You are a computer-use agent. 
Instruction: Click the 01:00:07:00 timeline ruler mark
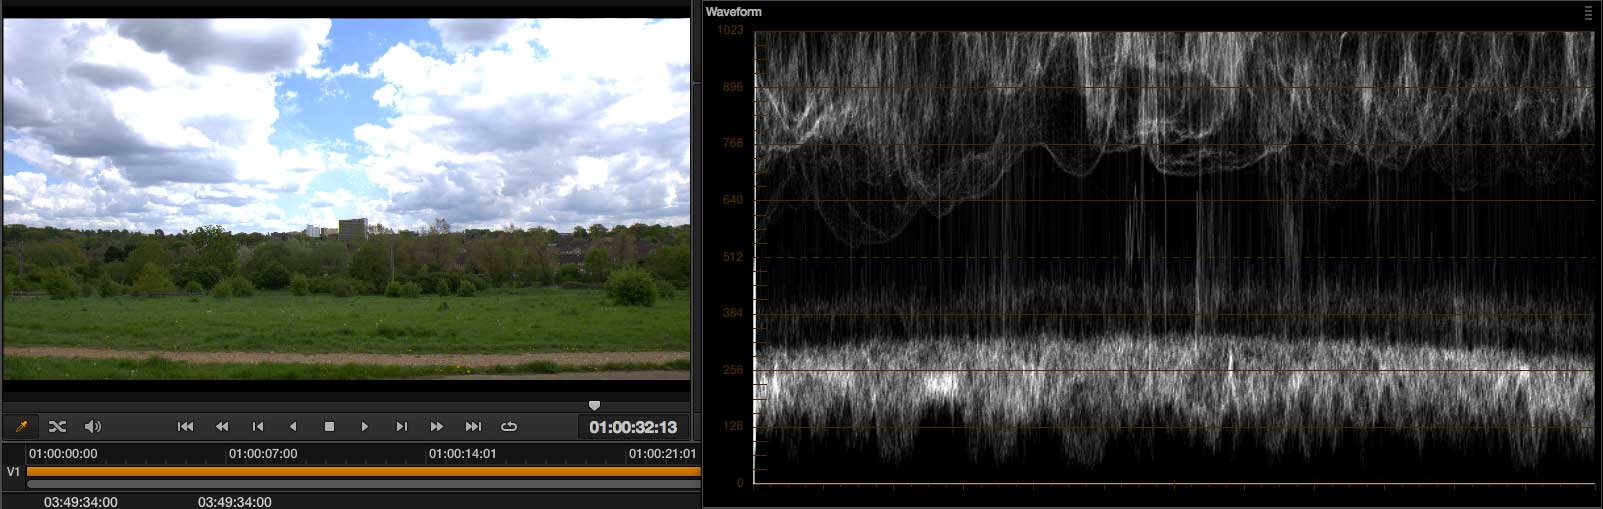point(263,453)
